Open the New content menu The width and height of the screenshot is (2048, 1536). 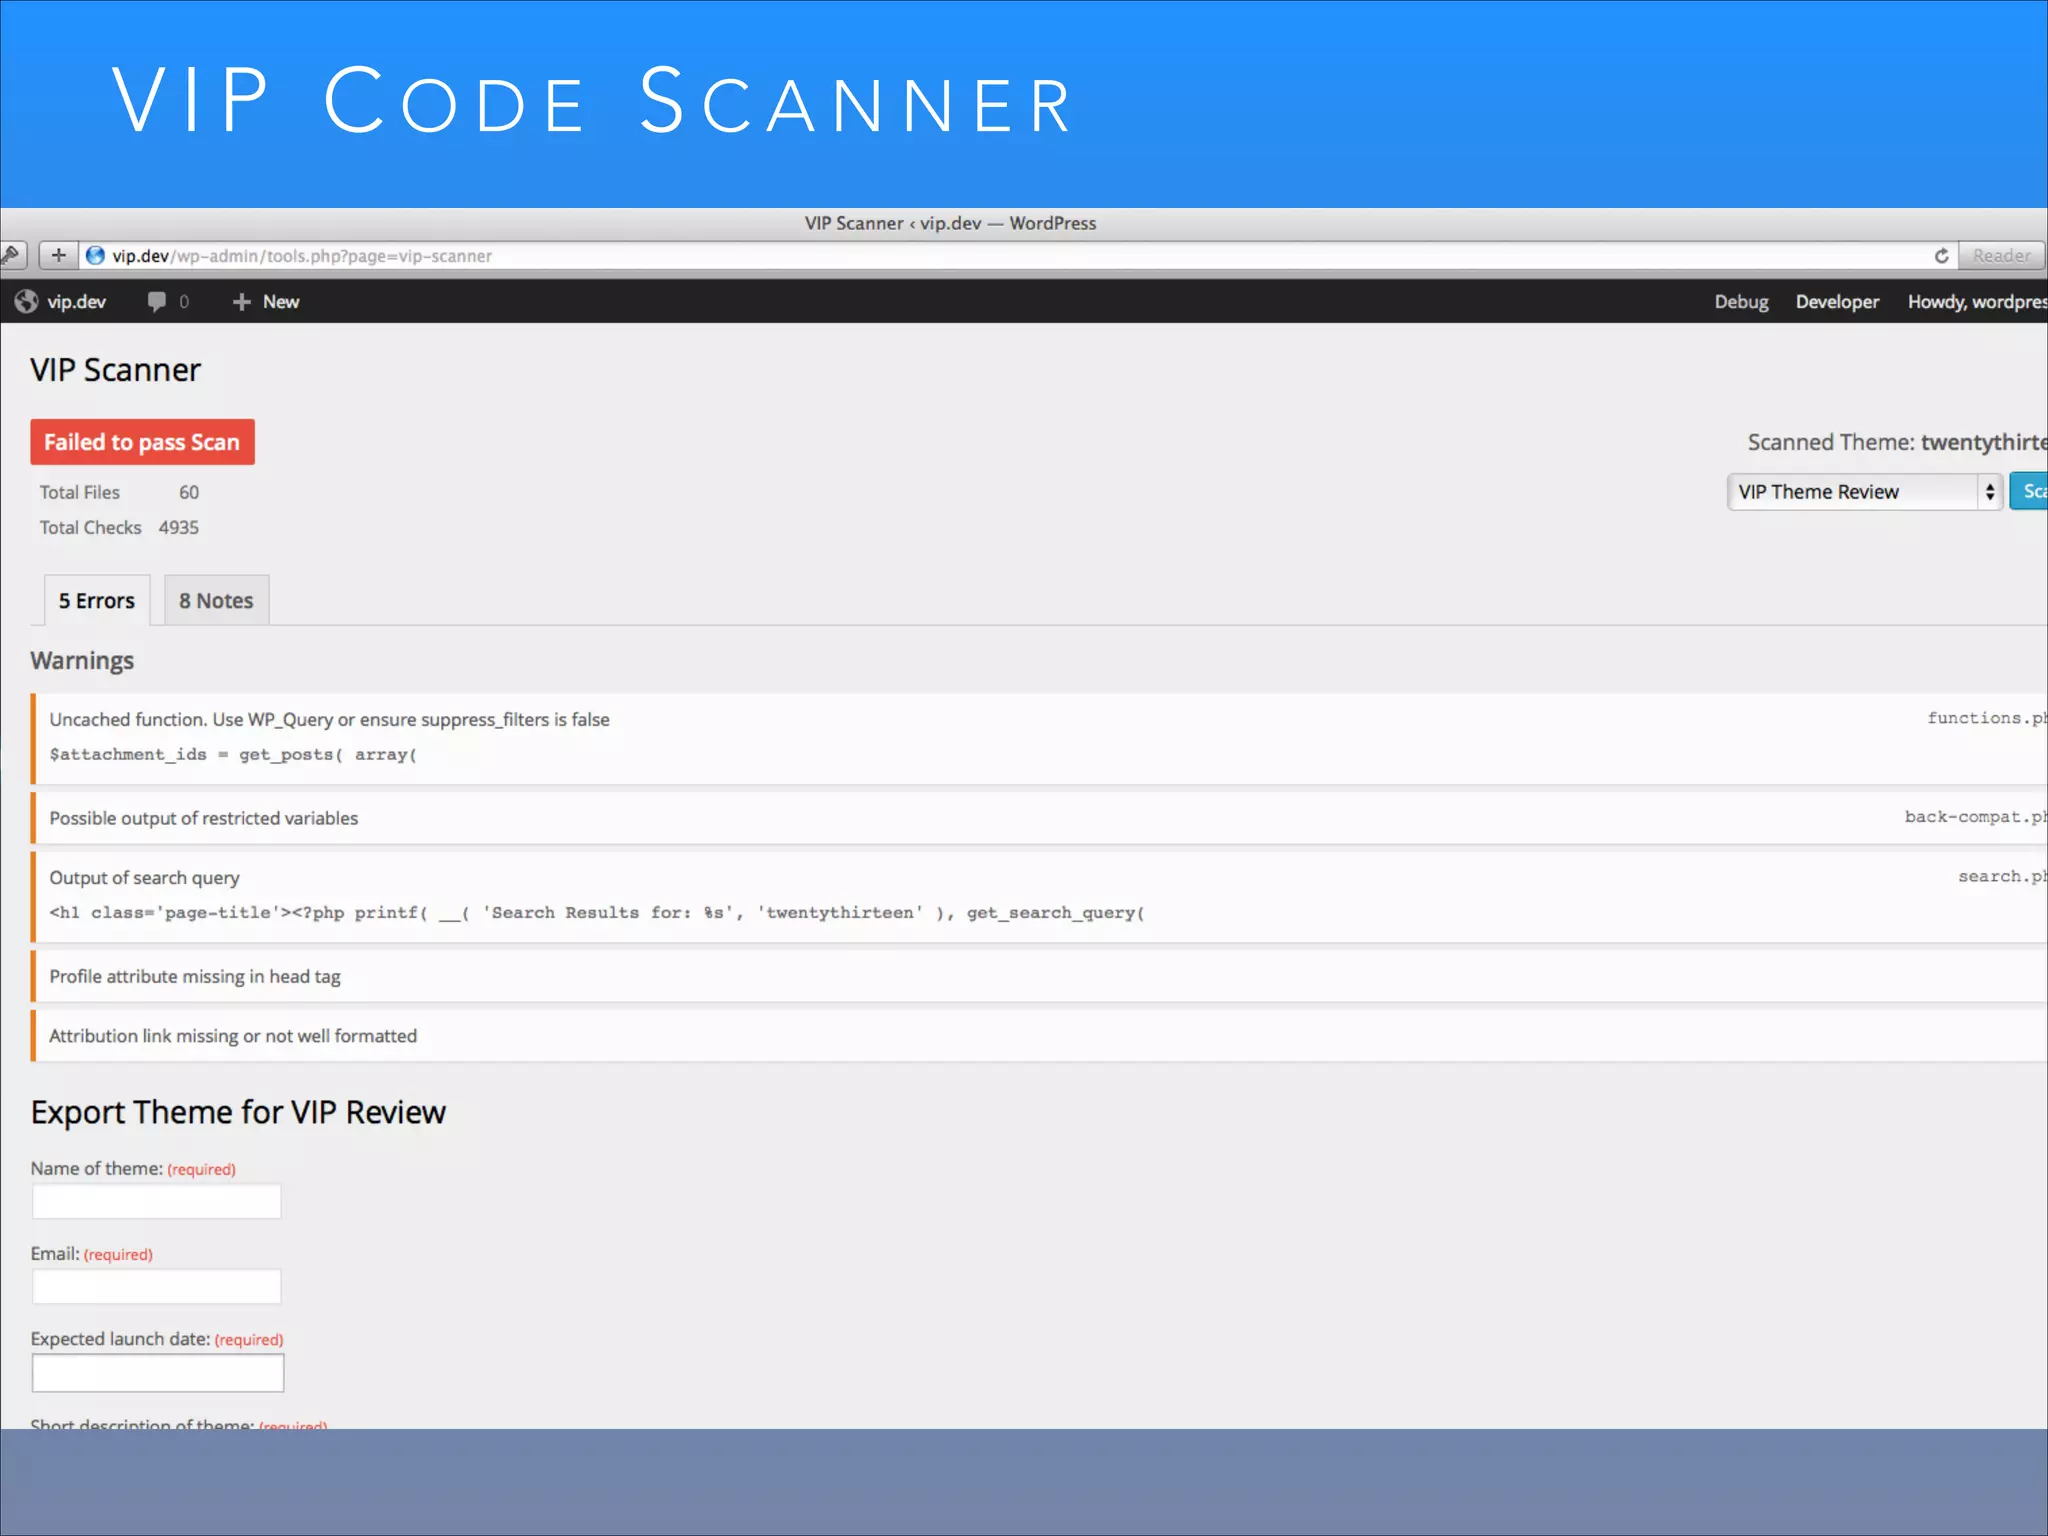pyautogui.click(x=266, y=301)
